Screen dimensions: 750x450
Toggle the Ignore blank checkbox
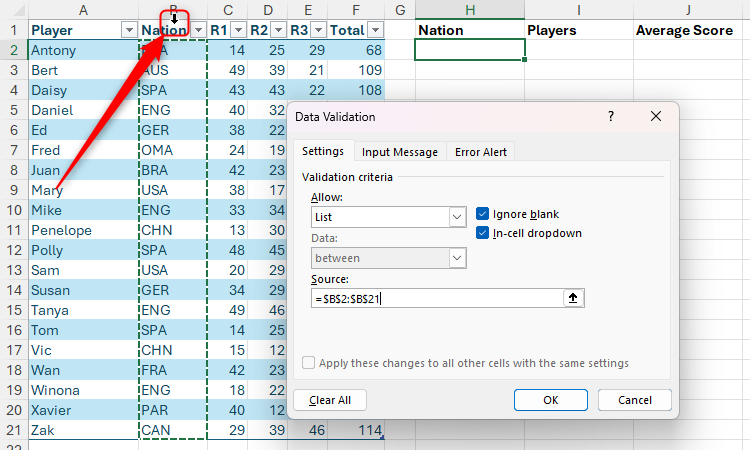tap(483, 214)
